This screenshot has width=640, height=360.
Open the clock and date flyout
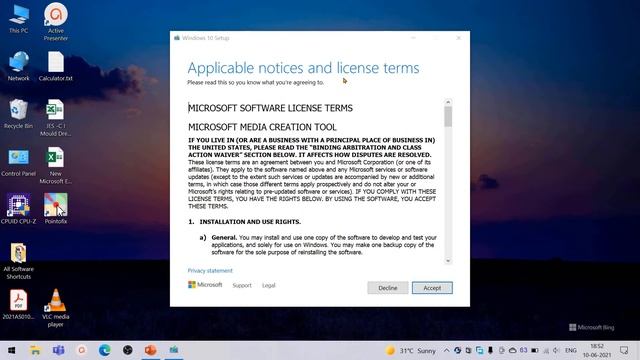[597, 351]
